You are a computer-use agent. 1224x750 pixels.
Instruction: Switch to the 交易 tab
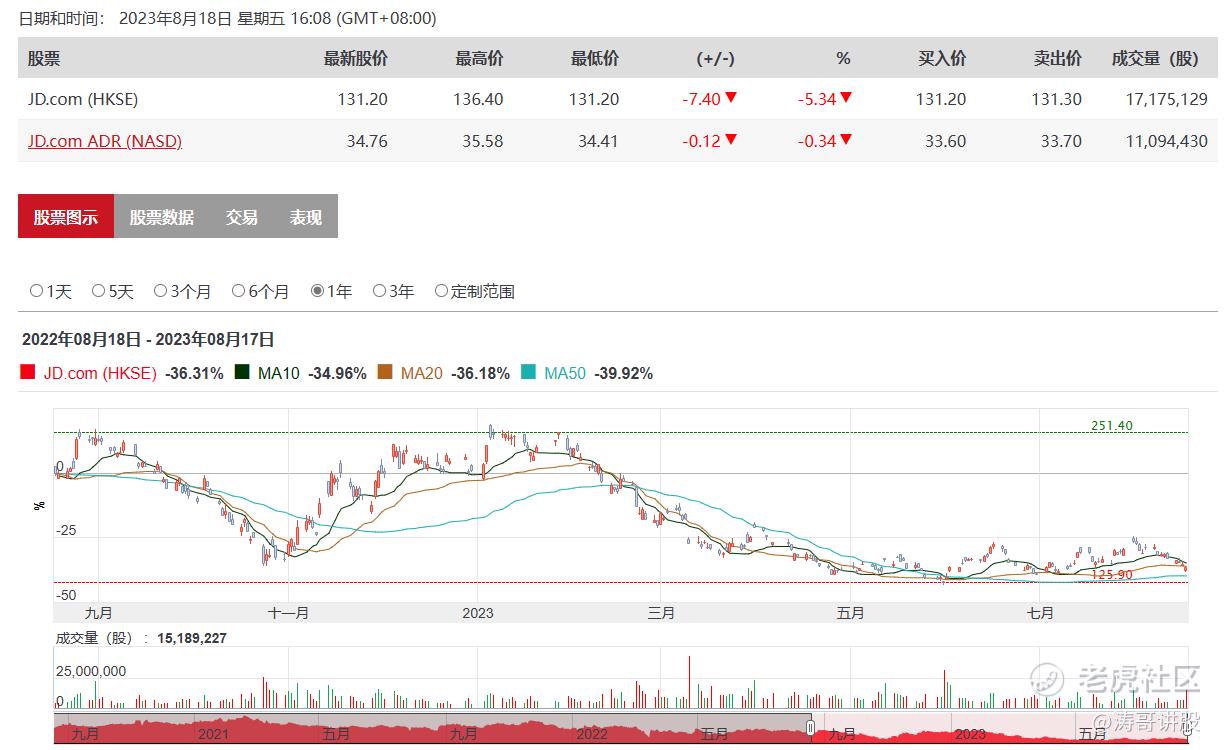click(x=242, y=216)
